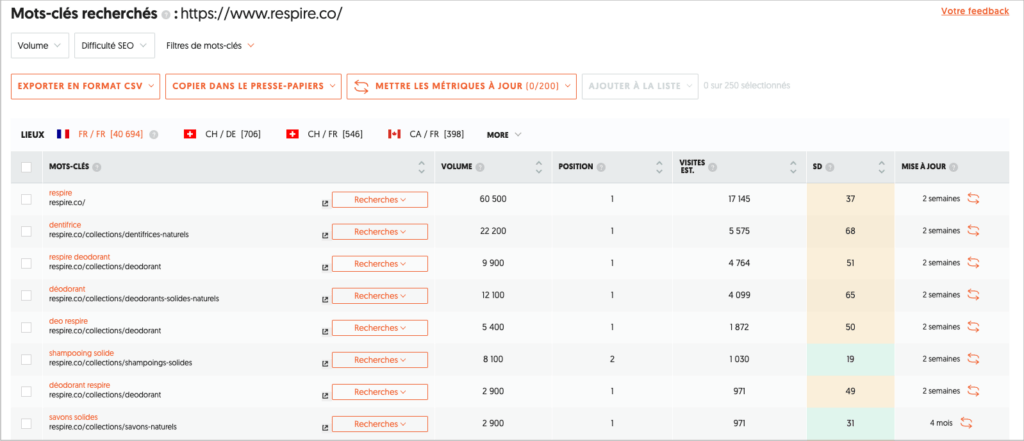Refresh metrics for deo respire row
The height and width of the screenshot is (441, 1024).
pos(973,327)
